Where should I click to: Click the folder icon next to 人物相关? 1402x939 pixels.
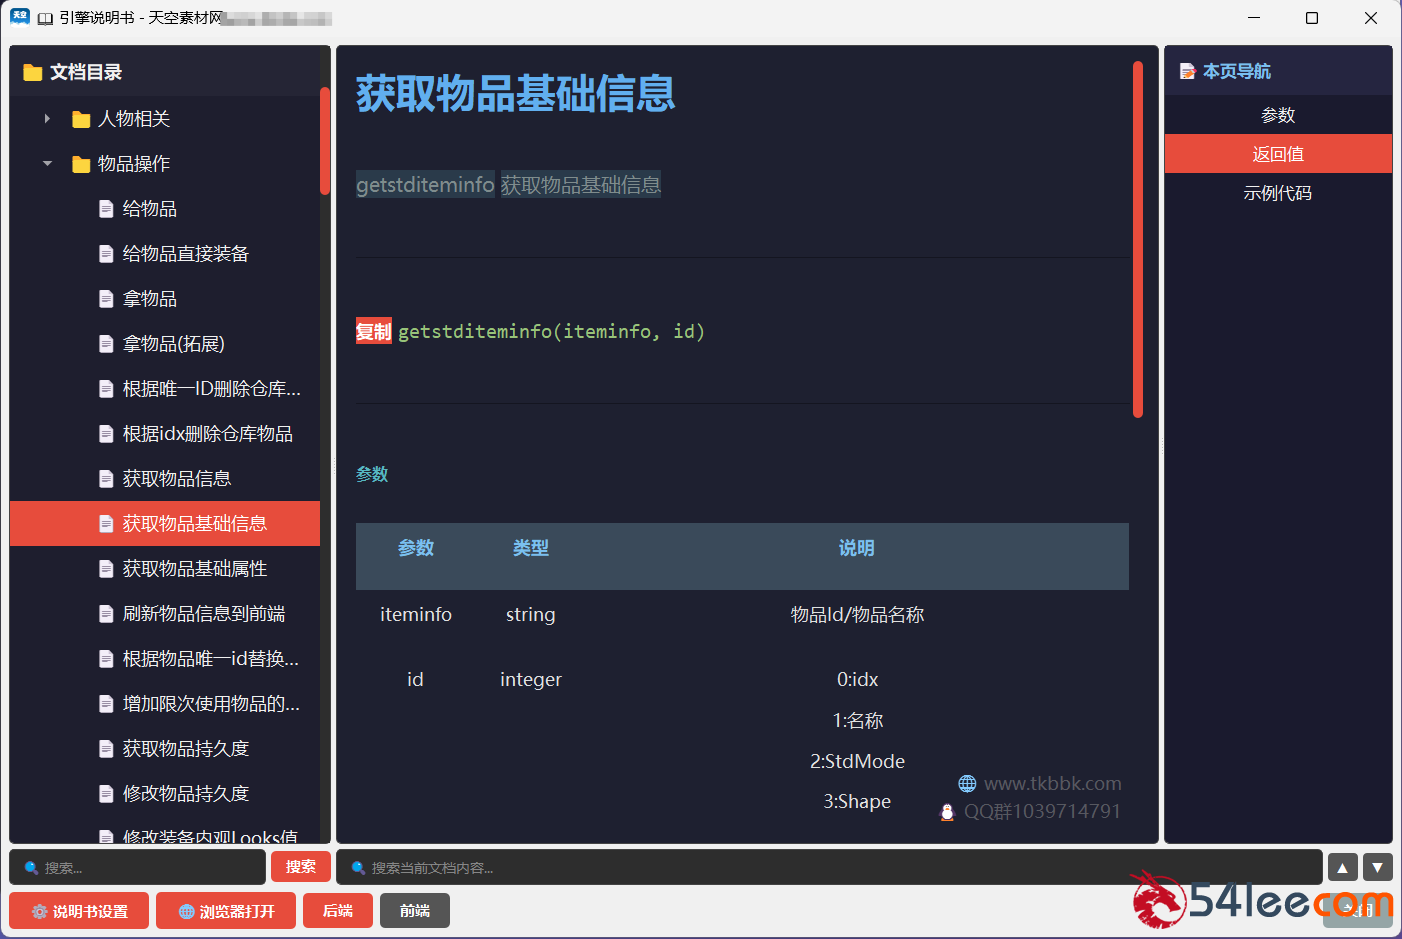coord(81,120)
